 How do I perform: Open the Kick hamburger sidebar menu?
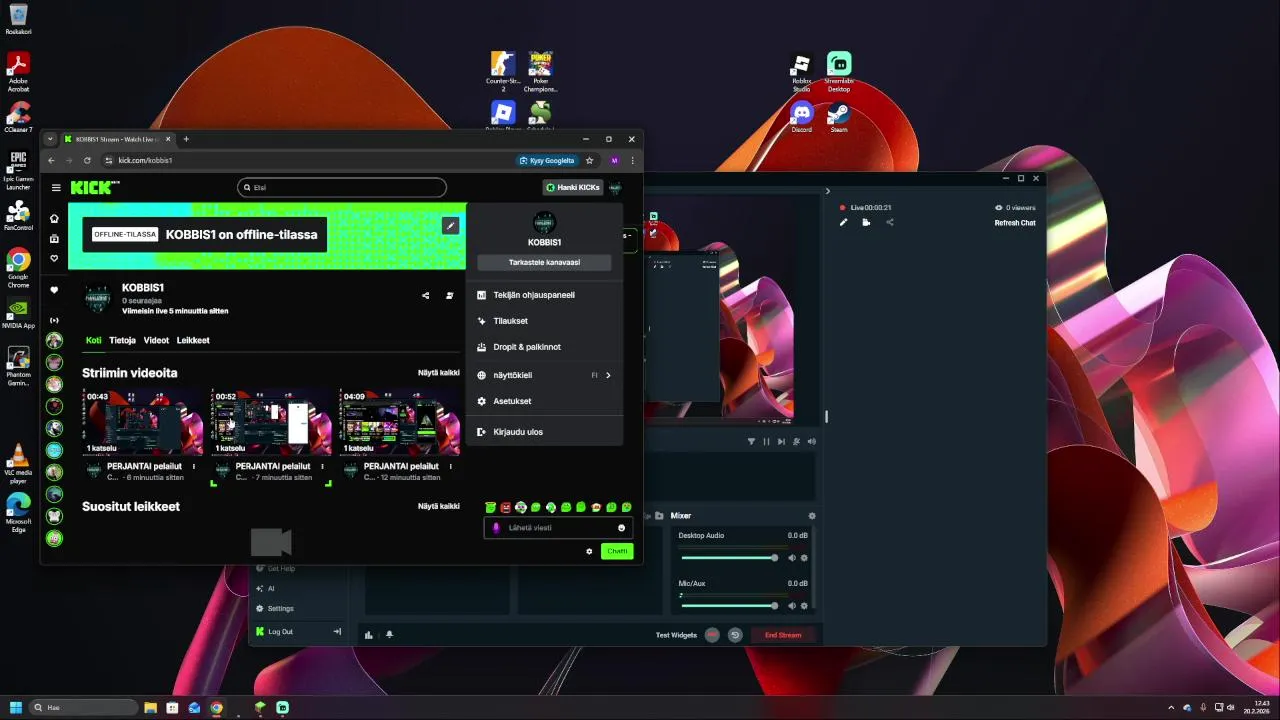pyautogui.click(x=56, y=187)
